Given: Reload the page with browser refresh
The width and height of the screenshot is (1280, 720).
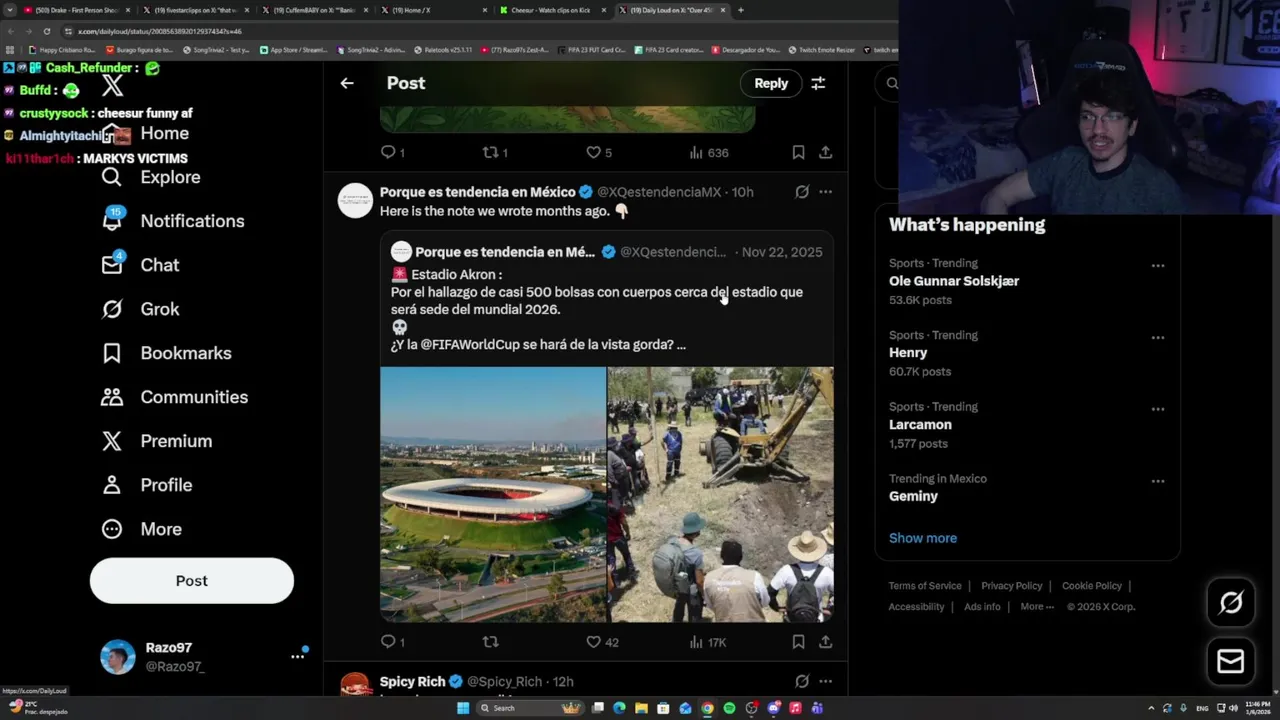Looking at the screenshot, I should pyautogui.click(x=46, y=31).
